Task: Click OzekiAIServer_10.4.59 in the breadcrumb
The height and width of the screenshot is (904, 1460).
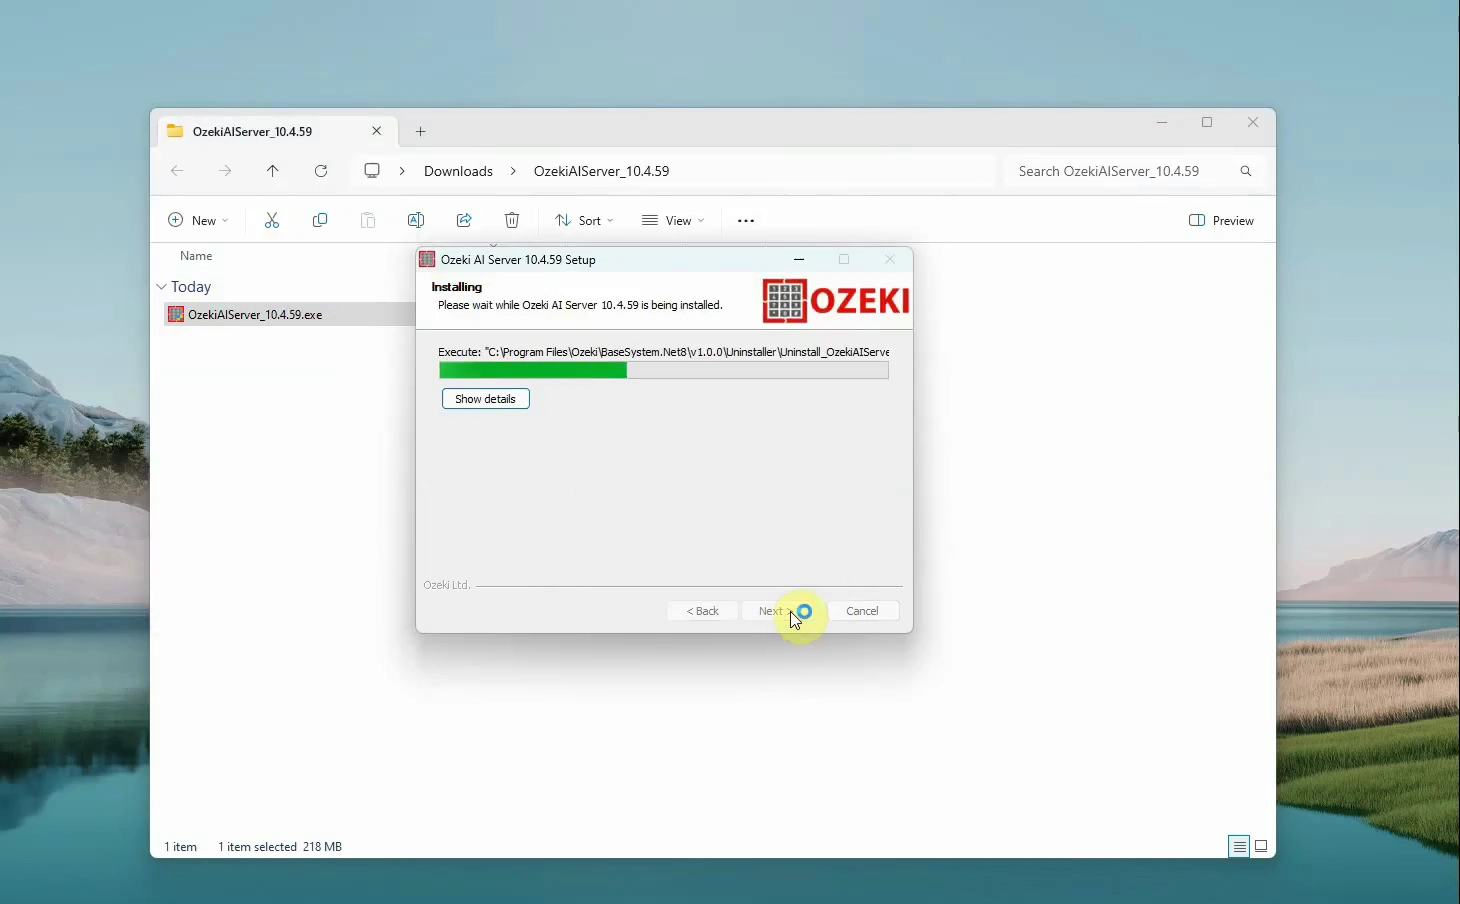Action: click(x=601, y=171)
